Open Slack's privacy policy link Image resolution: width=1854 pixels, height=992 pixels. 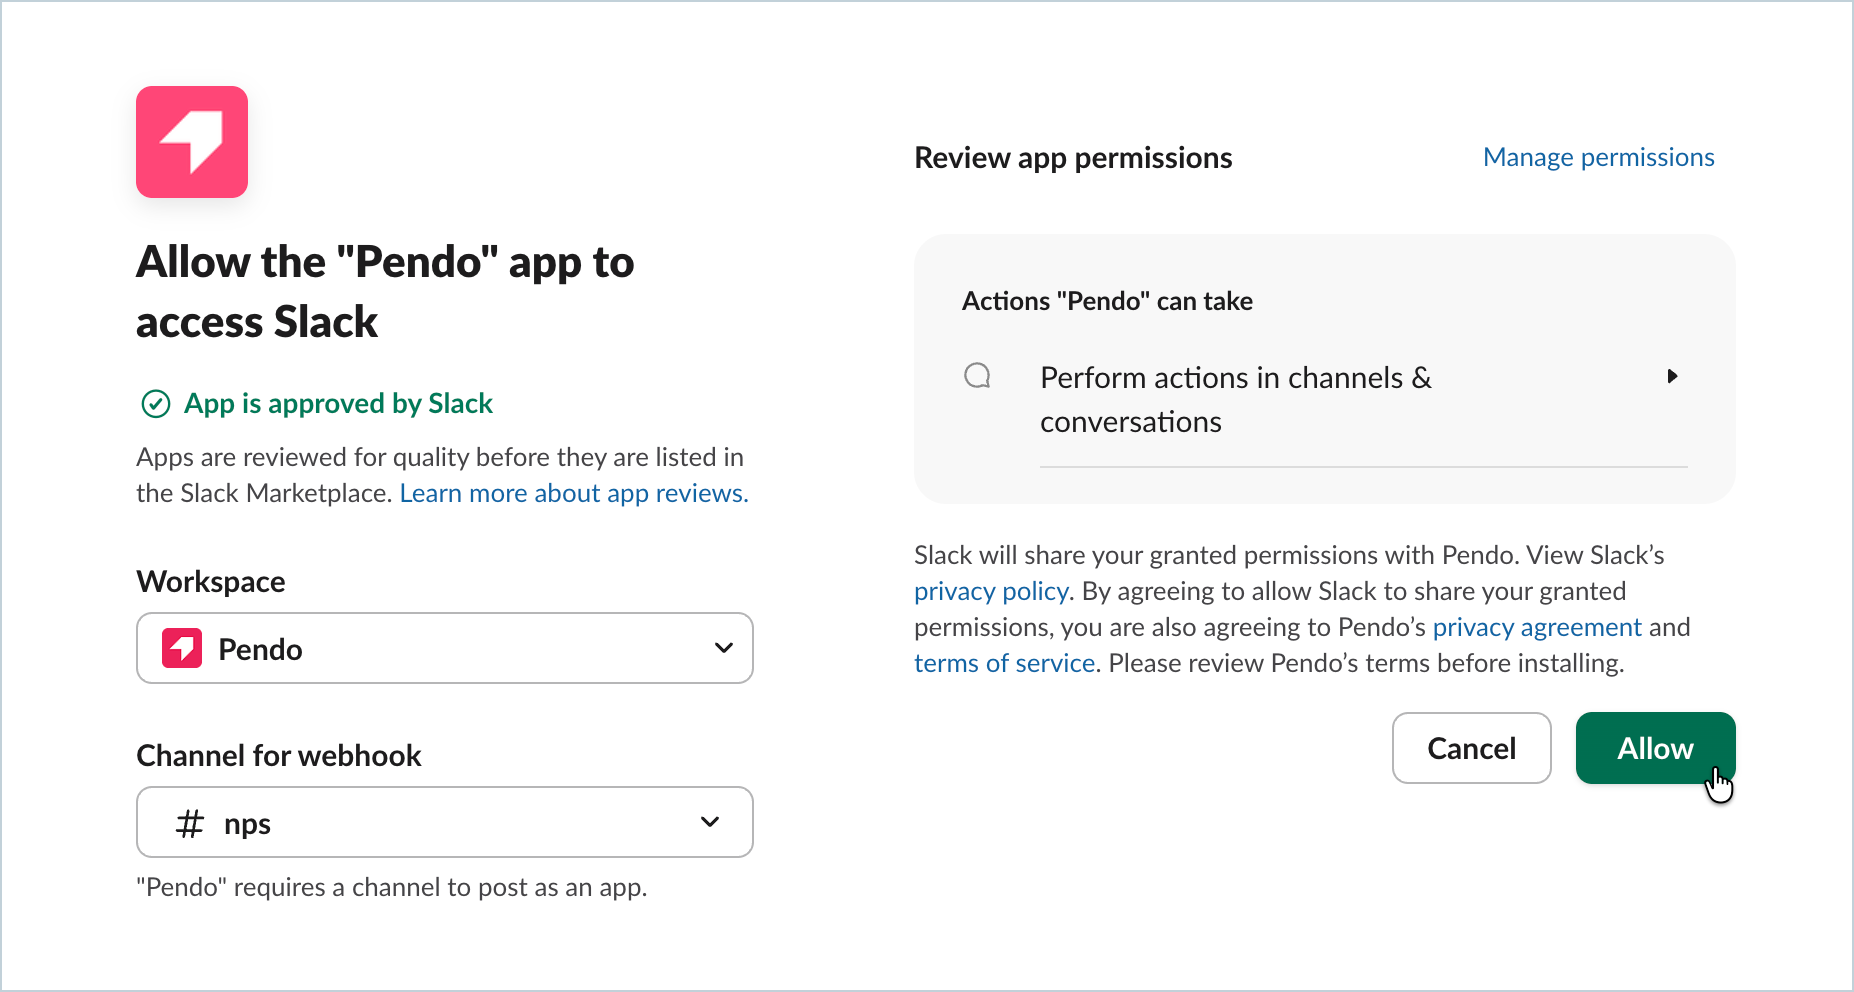991,591
